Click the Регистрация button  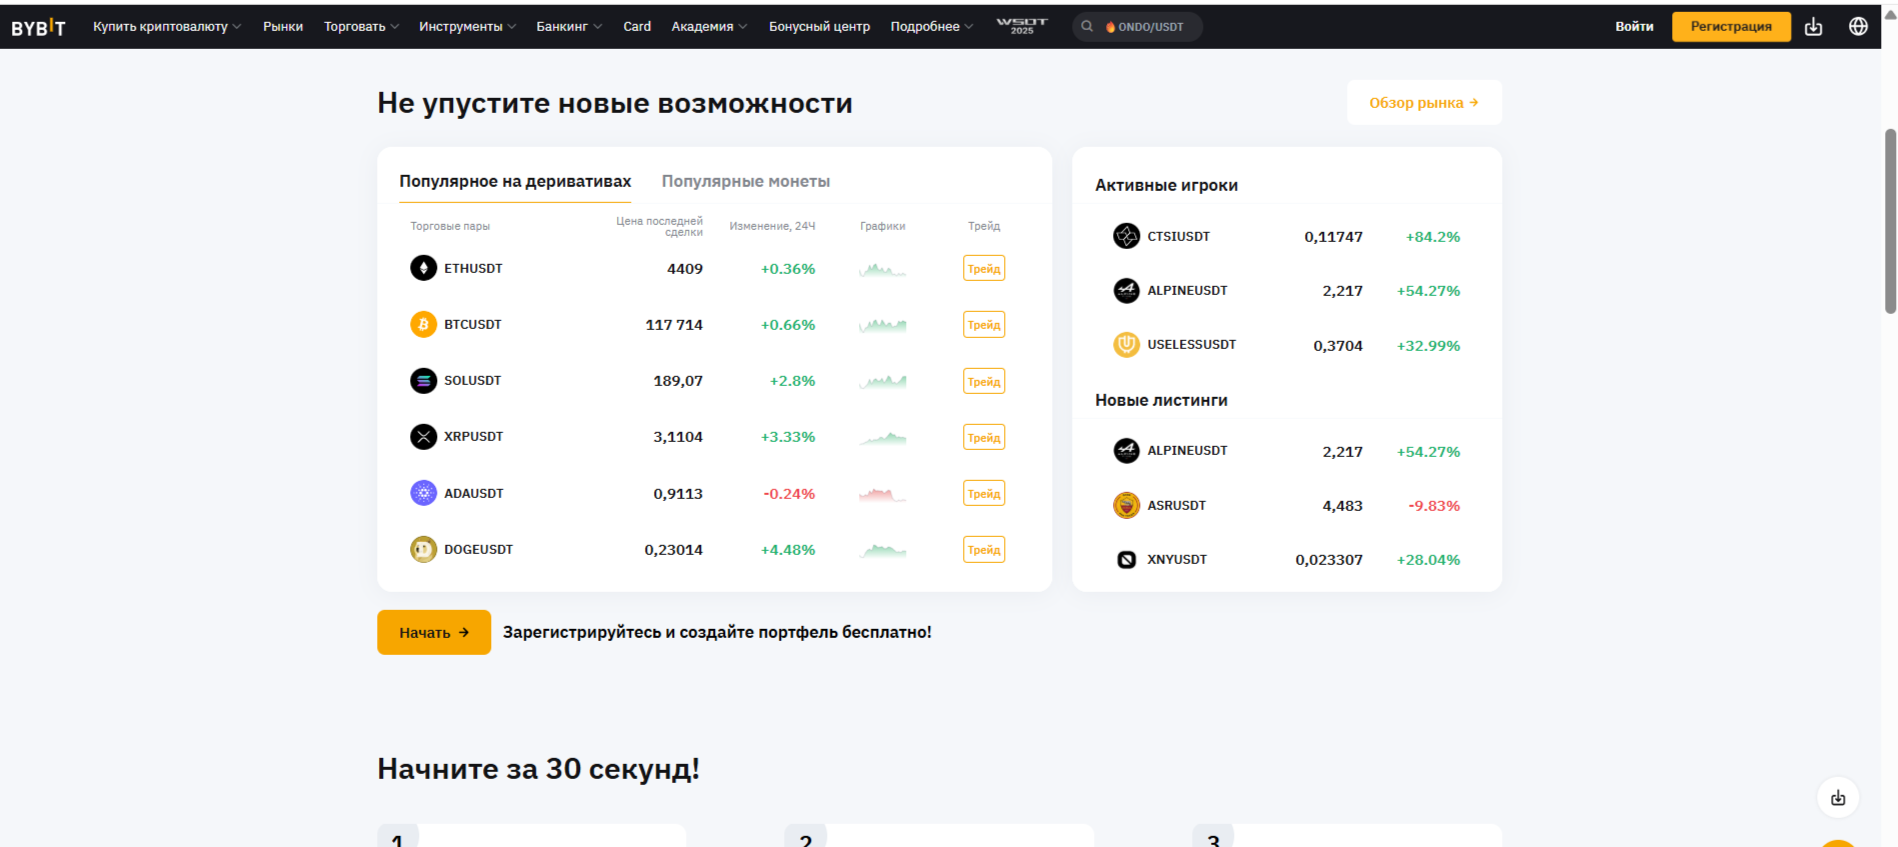(1731, 27)
